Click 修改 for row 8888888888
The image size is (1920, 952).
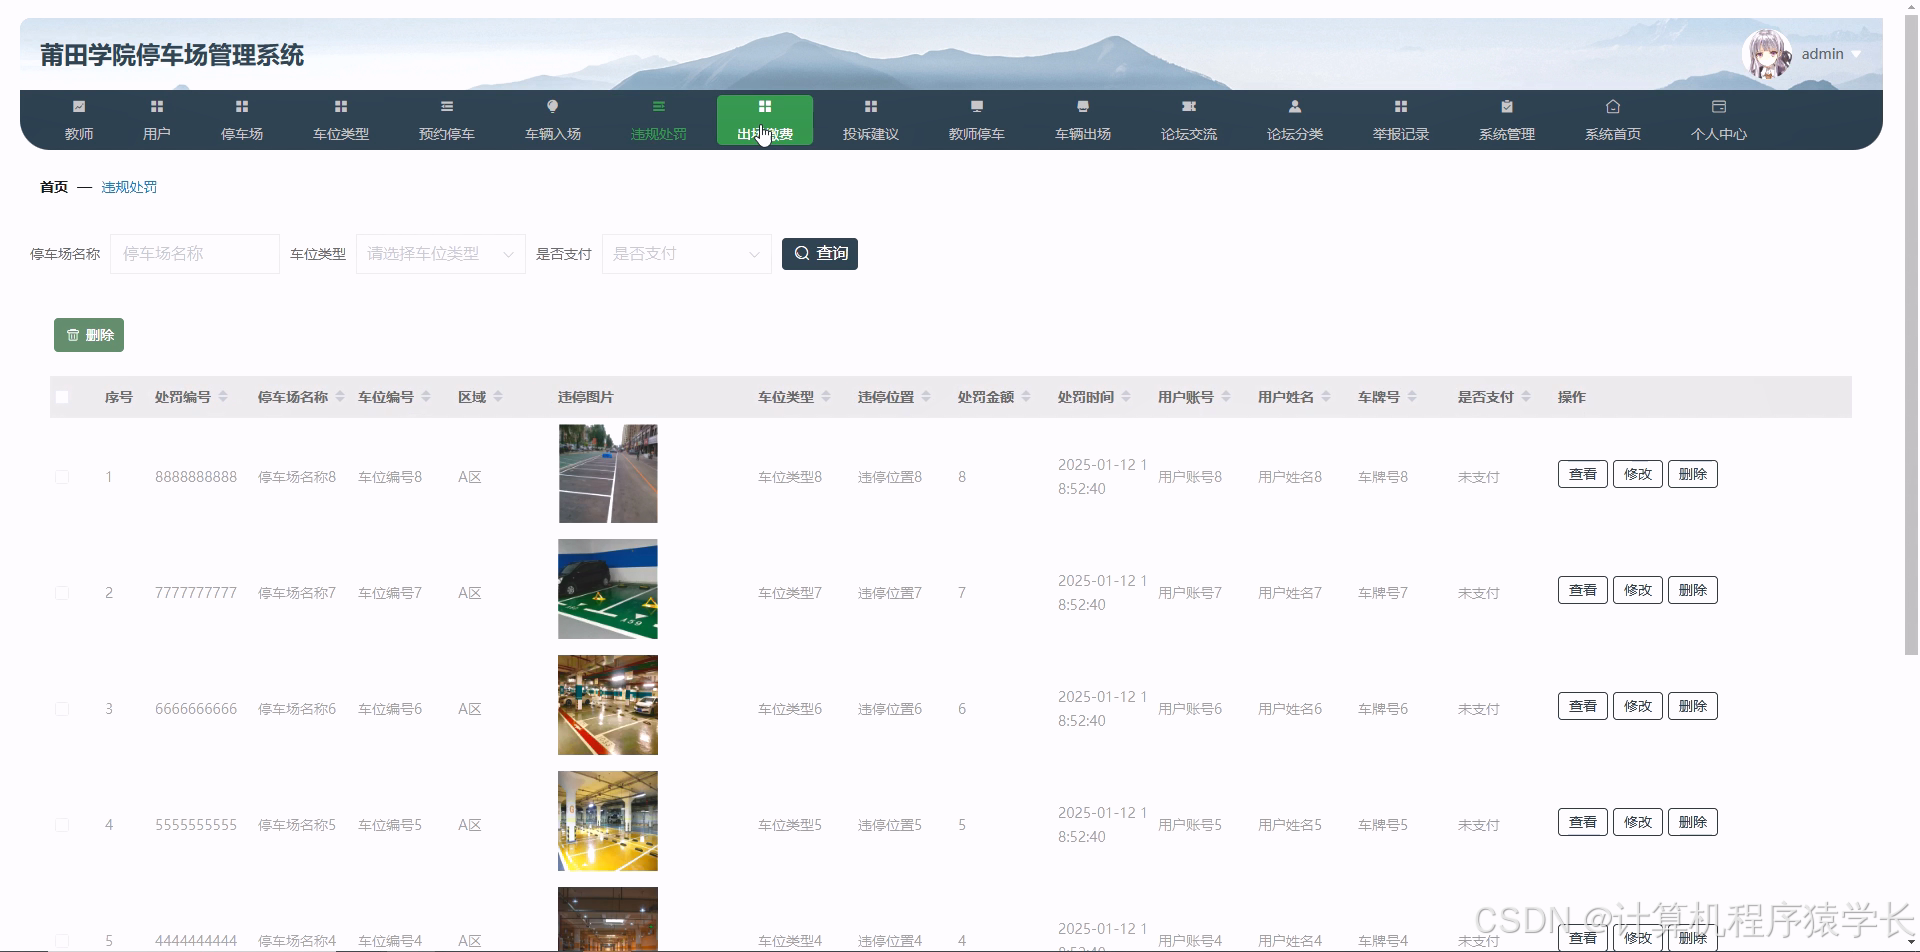1638,474
